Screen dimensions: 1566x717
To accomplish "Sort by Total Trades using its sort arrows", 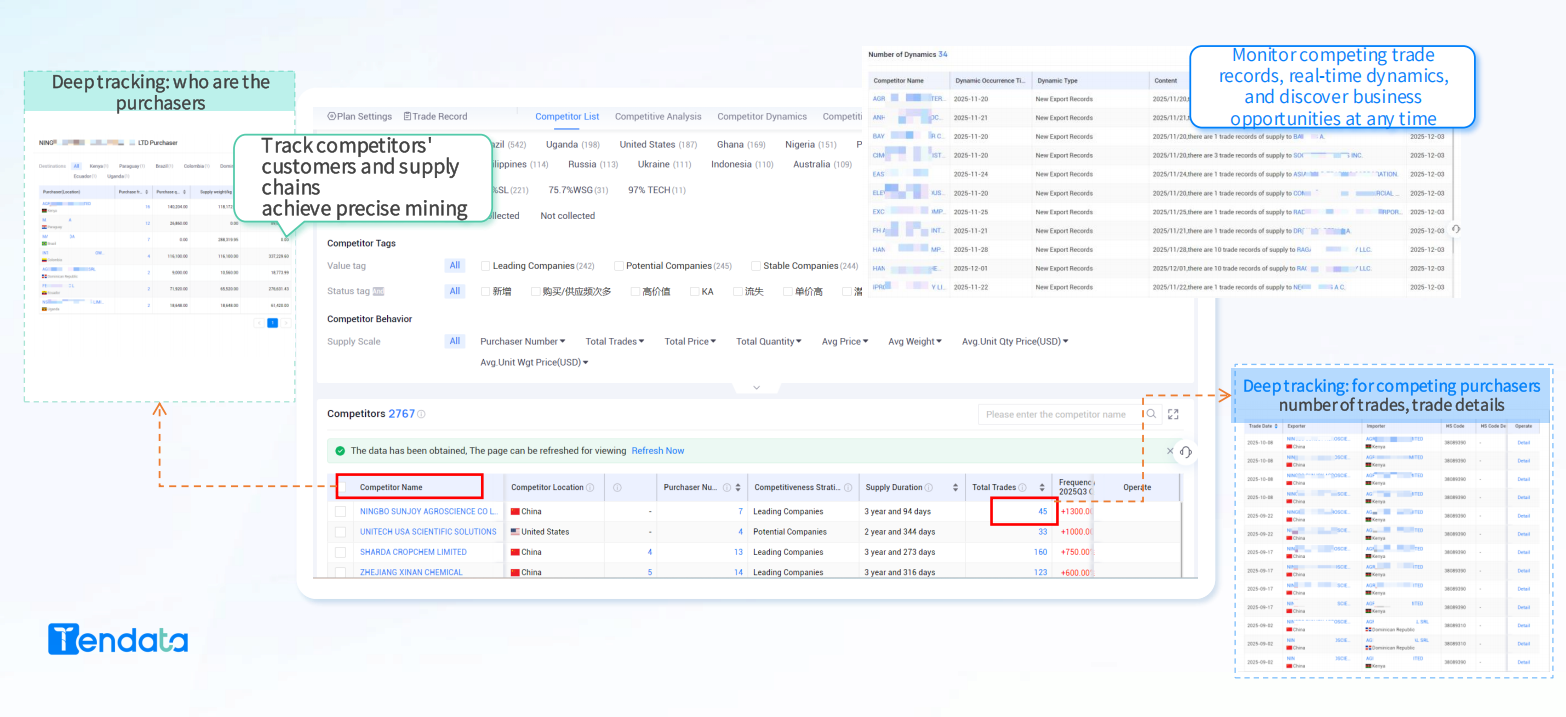I will coord(1041,486).
